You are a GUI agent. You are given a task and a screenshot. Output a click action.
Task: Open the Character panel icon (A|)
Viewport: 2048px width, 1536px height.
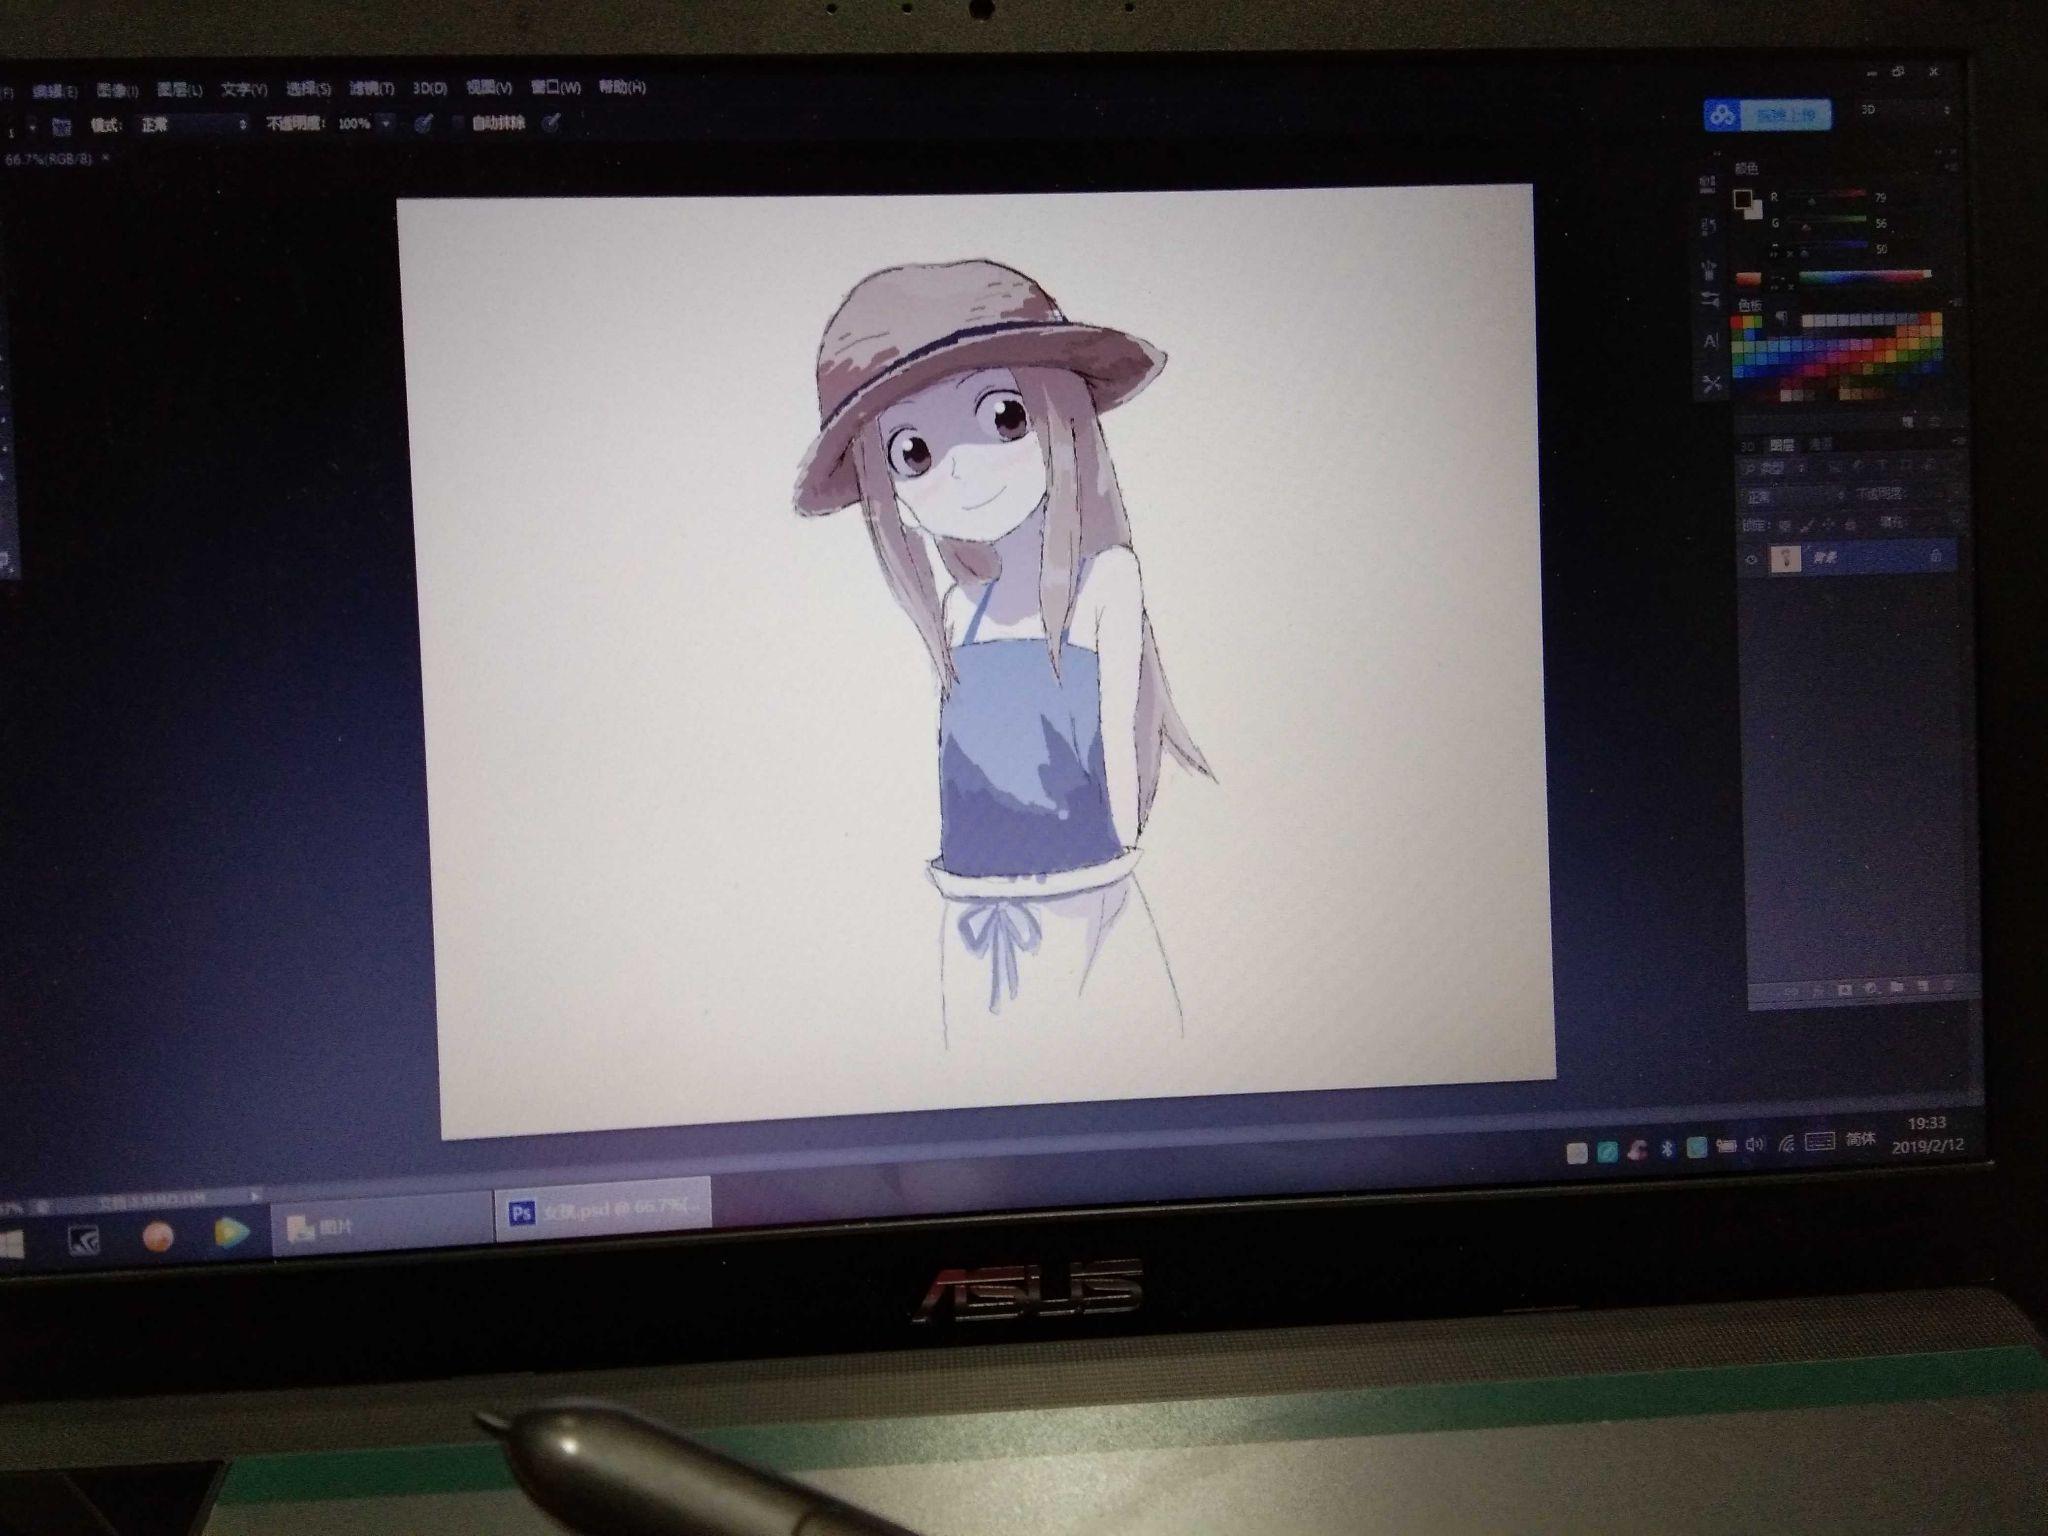pos(1710,341)
